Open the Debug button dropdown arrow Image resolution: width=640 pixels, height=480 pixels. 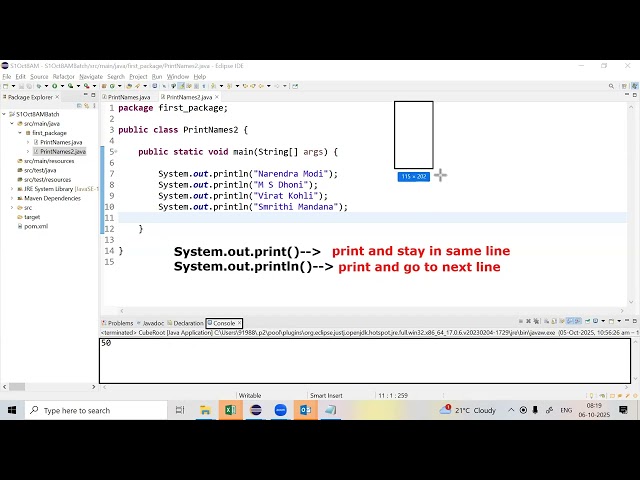pos(46,86)
